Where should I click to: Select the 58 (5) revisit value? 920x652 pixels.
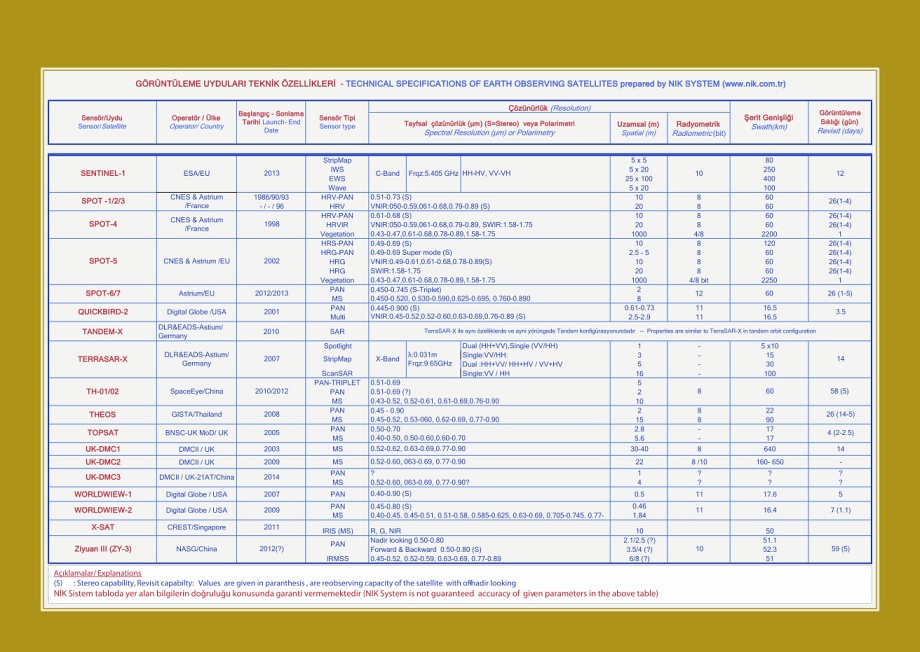click(840, 391)
